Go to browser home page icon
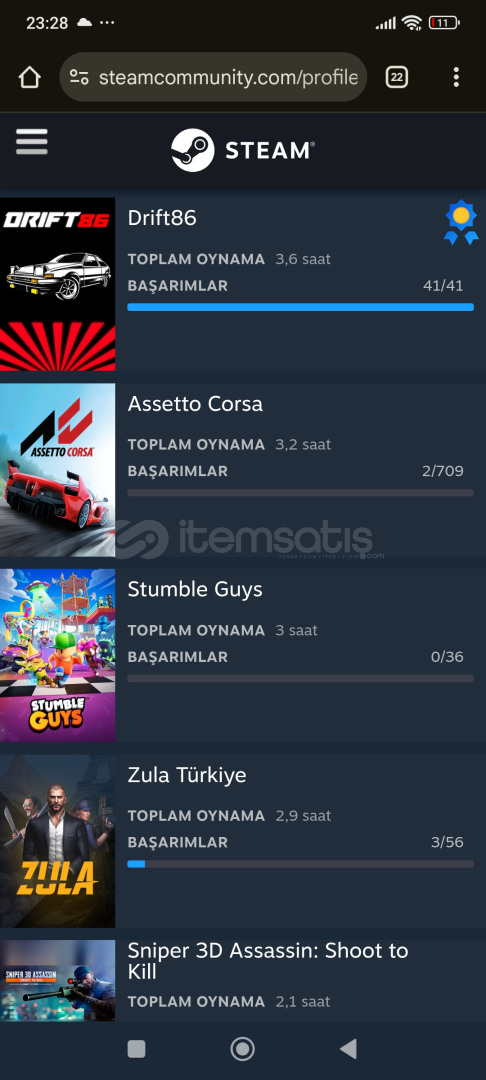The image size is (486, 1080). click(30, 77)
